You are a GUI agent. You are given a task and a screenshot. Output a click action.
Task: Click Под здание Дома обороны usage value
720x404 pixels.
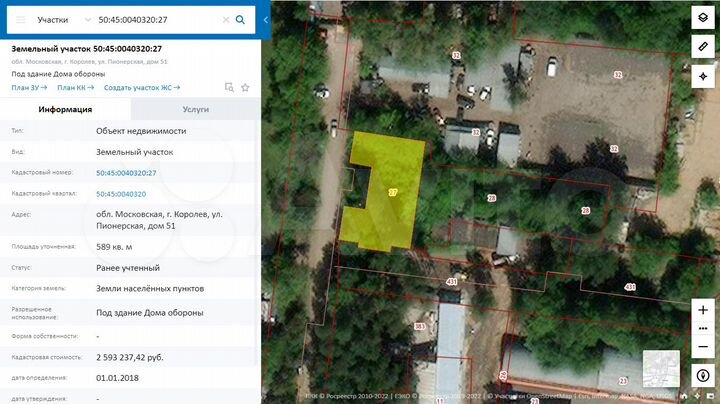coord(149,313)
